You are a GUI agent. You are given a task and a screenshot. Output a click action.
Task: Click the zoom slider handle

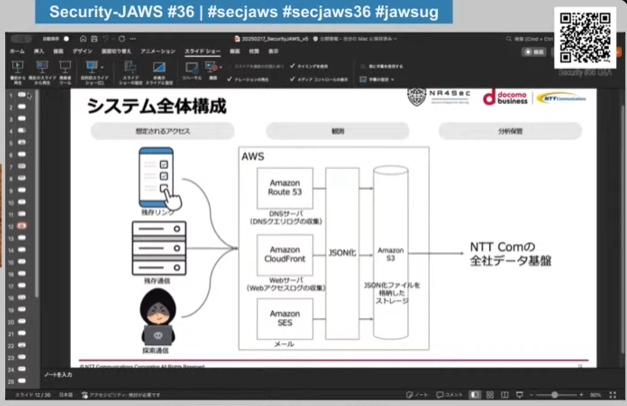555,395
